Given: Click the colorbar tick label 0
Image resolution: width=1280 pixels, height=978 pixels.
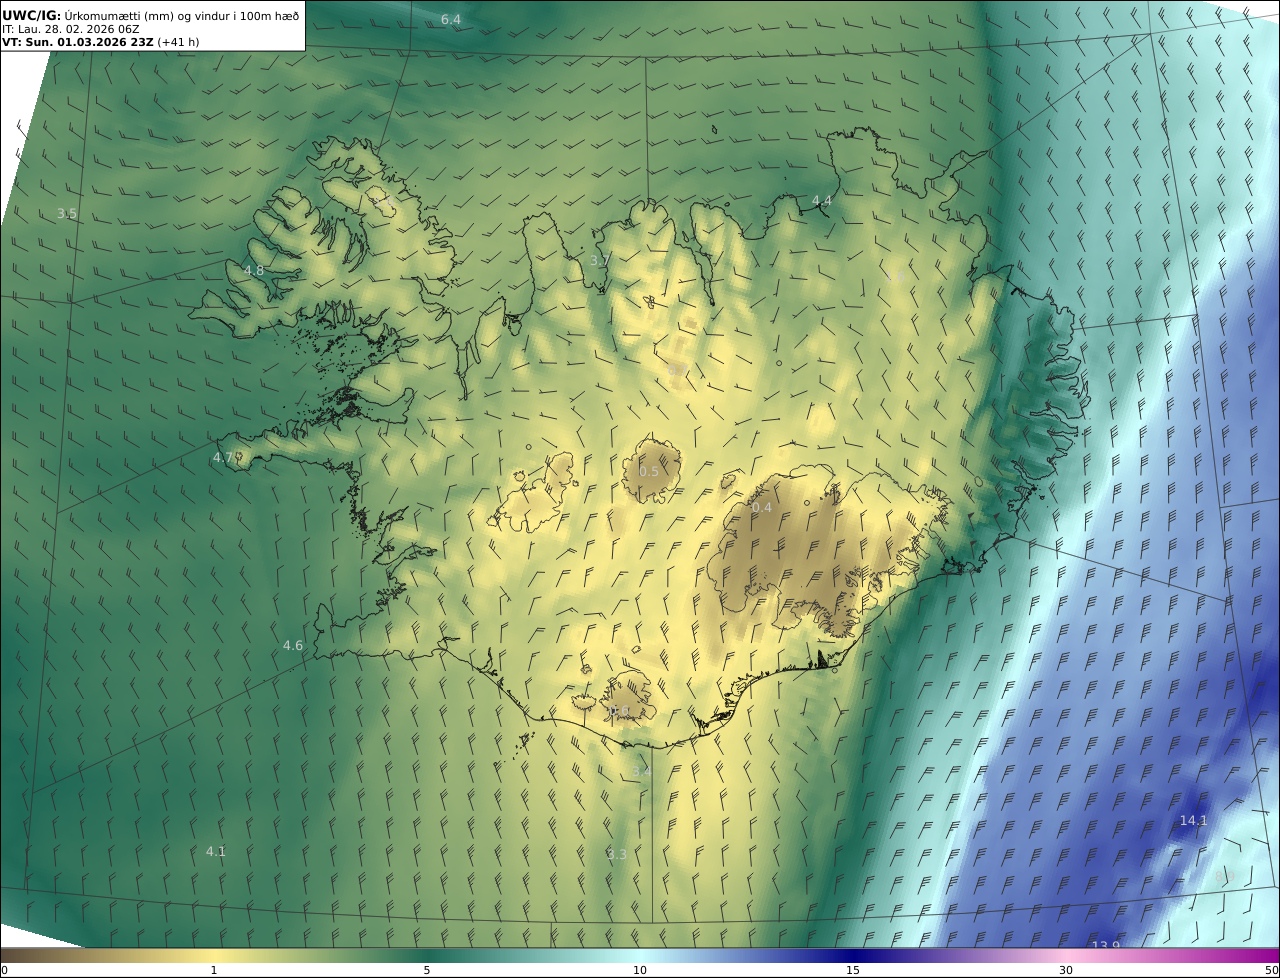Looking at the screenshot, I should tap(4, 970).
